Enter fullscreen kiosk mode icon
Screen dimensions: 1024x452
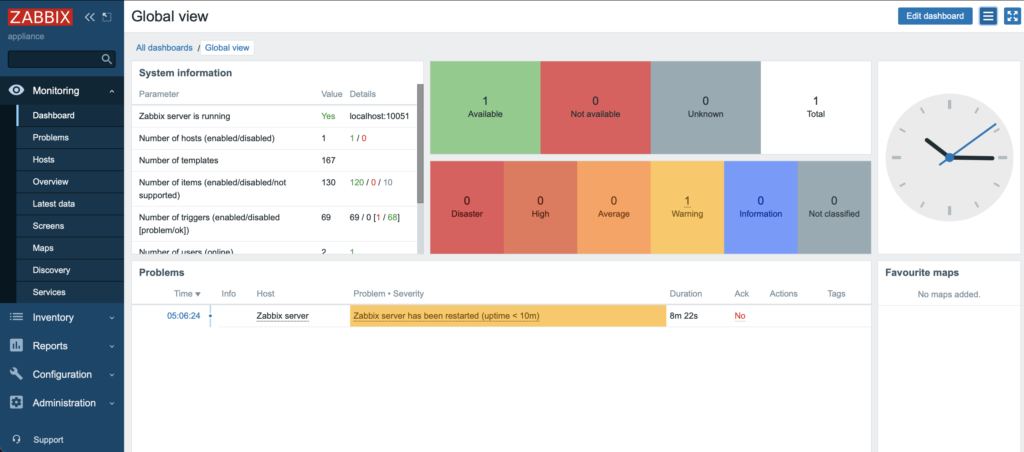pyautogui.click(x=1011, y=16)
